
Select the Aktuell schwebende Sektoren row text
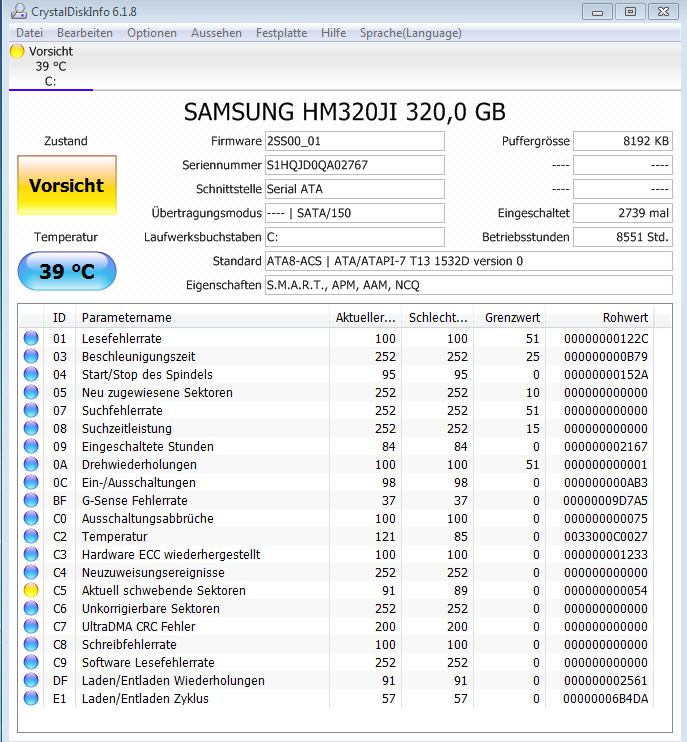tap(164, 591)
